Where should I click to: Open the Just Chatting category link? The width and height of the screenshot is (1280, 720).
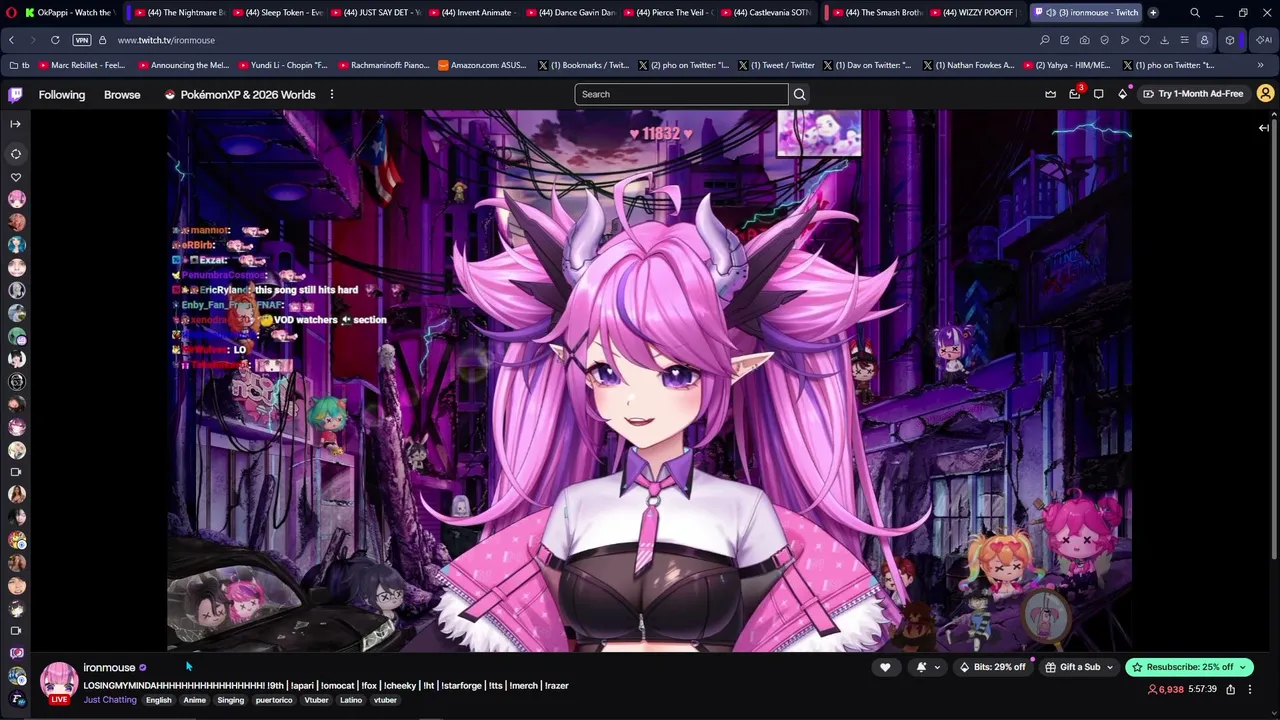point(110,700)
